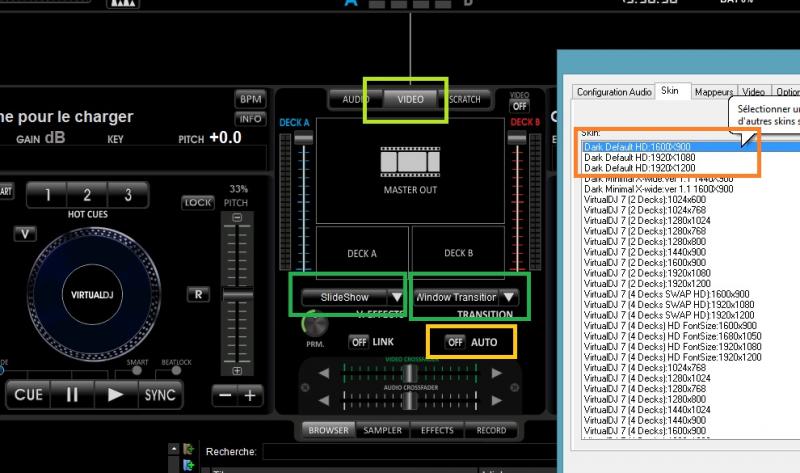Toggle the AUTO transition switch
Screen dimensions: 800x473
coord(455,342)
